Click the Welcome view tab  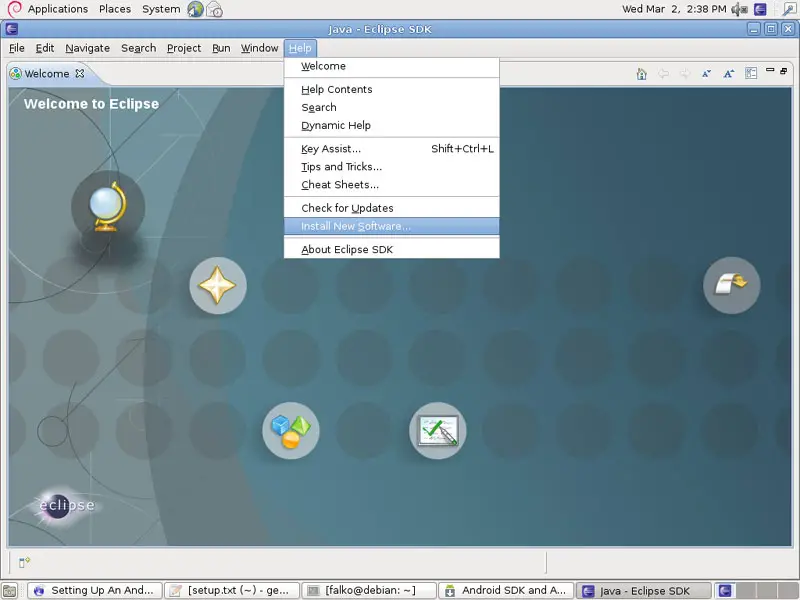47,73
